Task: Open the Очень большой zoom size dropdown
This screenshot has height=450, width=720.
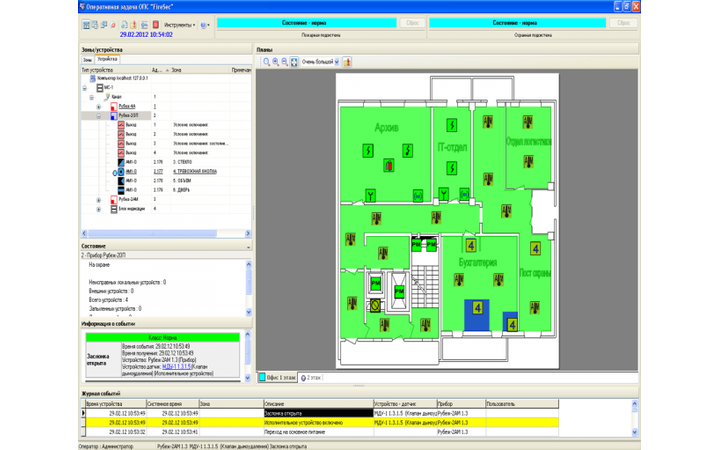Action: (336, 62)
